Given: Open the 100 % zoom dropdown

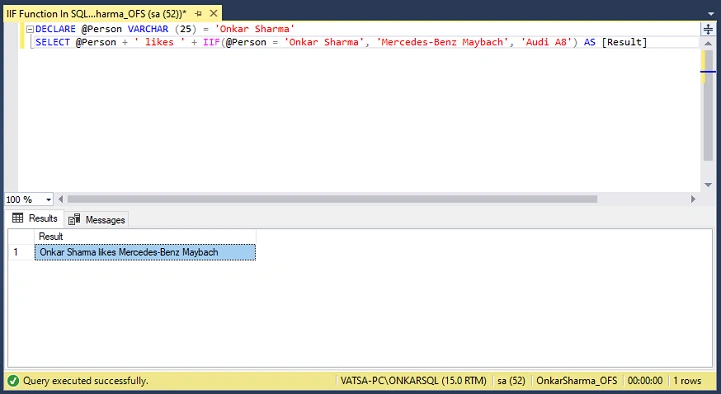Looking at the screenshot, I should tap(48, 200).
